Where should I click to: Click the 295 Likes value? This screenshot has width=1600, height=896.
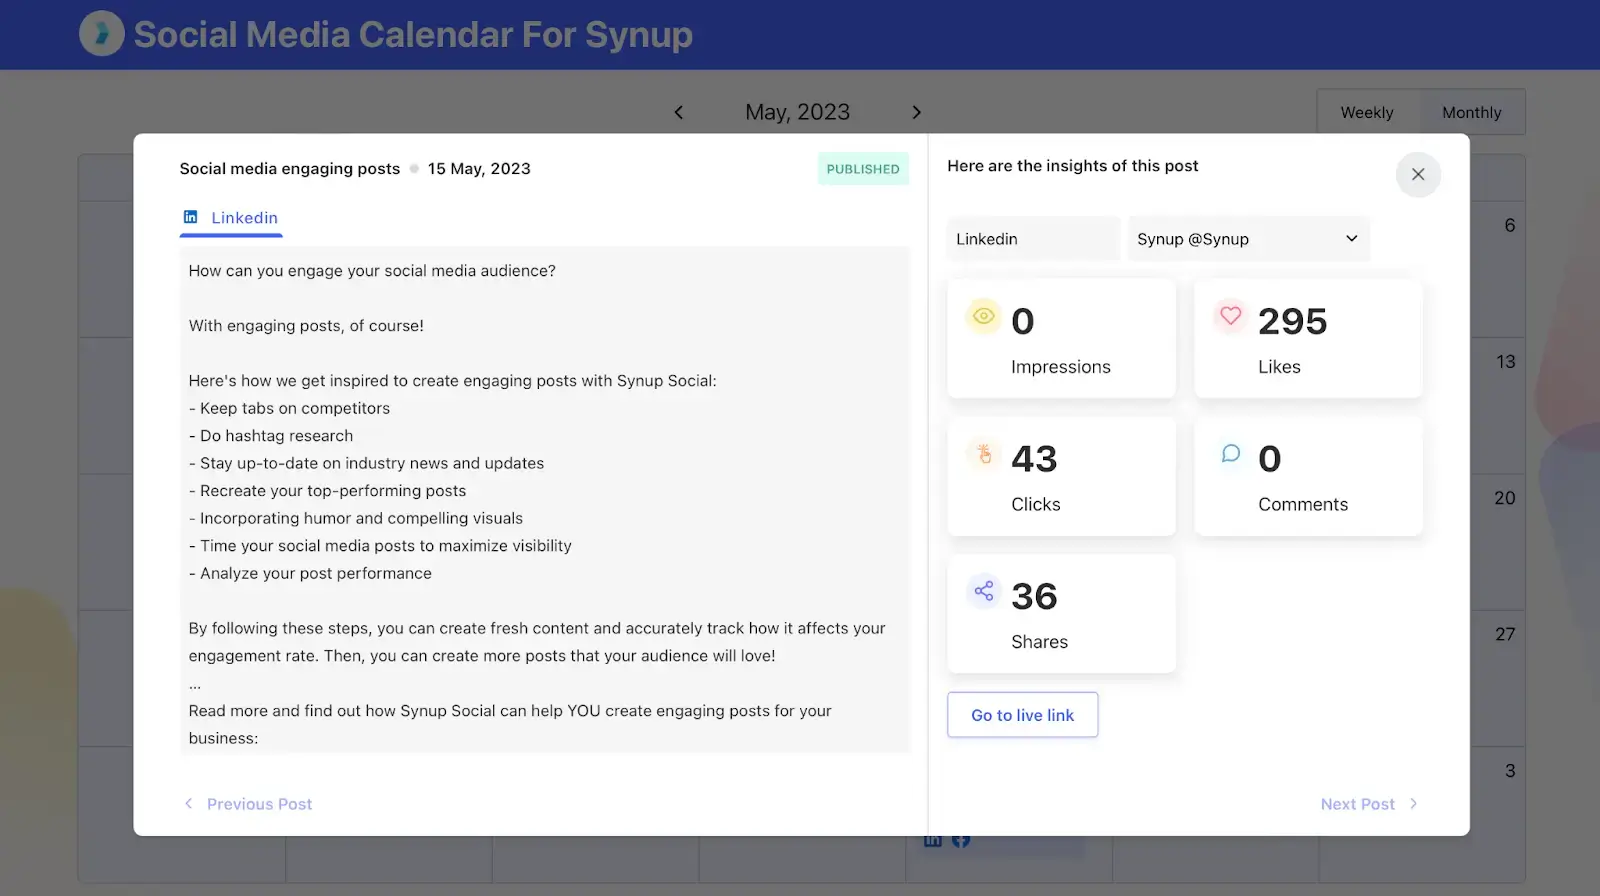tap(1293, 321)
